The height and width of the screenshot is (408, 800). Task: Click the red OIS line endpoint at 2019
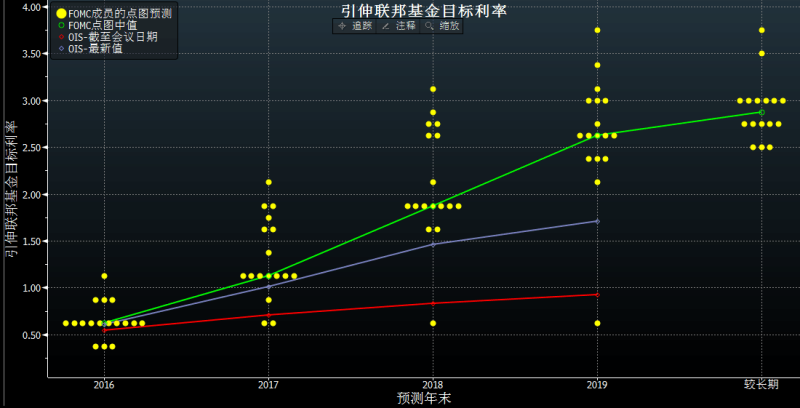(597, 294)
